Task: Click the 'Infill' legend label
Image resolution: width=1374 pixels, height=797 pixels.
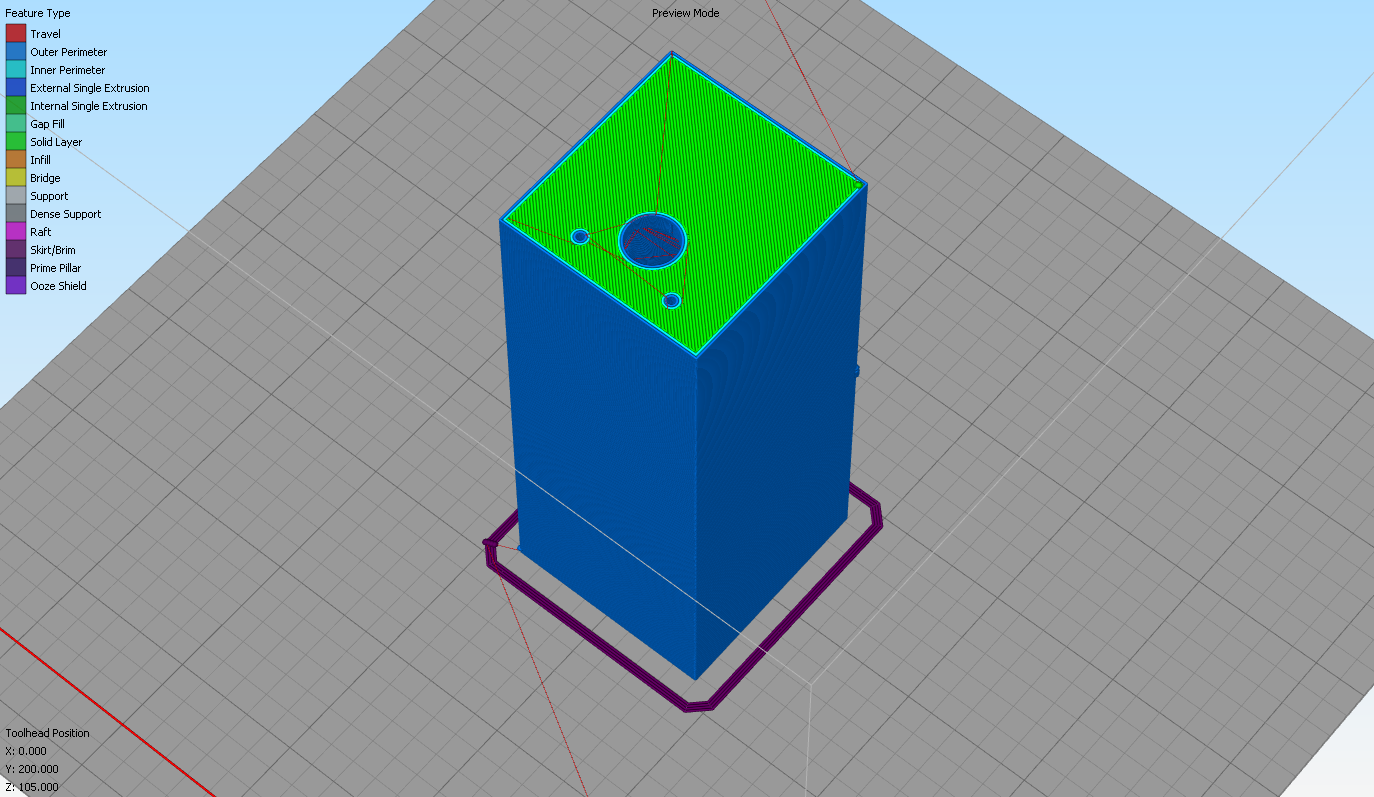Action: coord(40,160)
